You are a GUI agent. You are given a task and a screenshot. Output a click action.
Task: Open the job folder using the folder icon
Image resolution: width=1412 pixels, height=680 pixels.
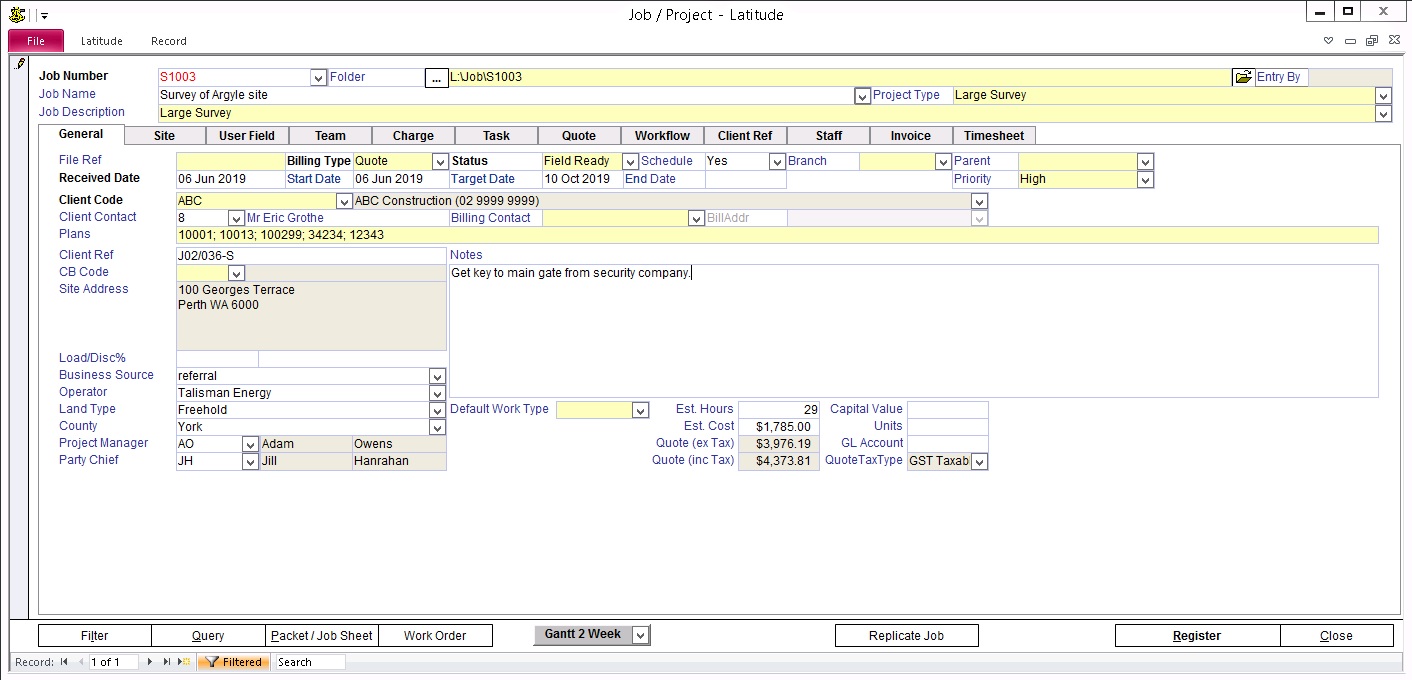1242,77
